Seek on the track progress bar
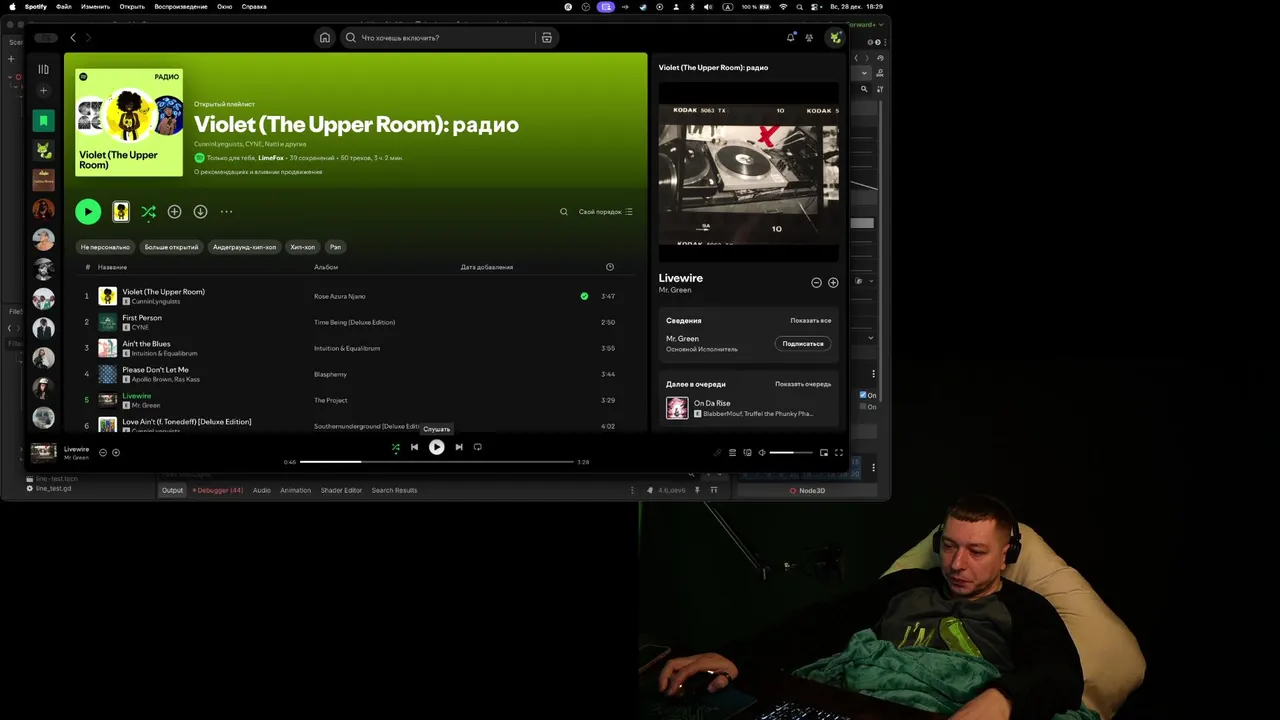 click(437, 462)
